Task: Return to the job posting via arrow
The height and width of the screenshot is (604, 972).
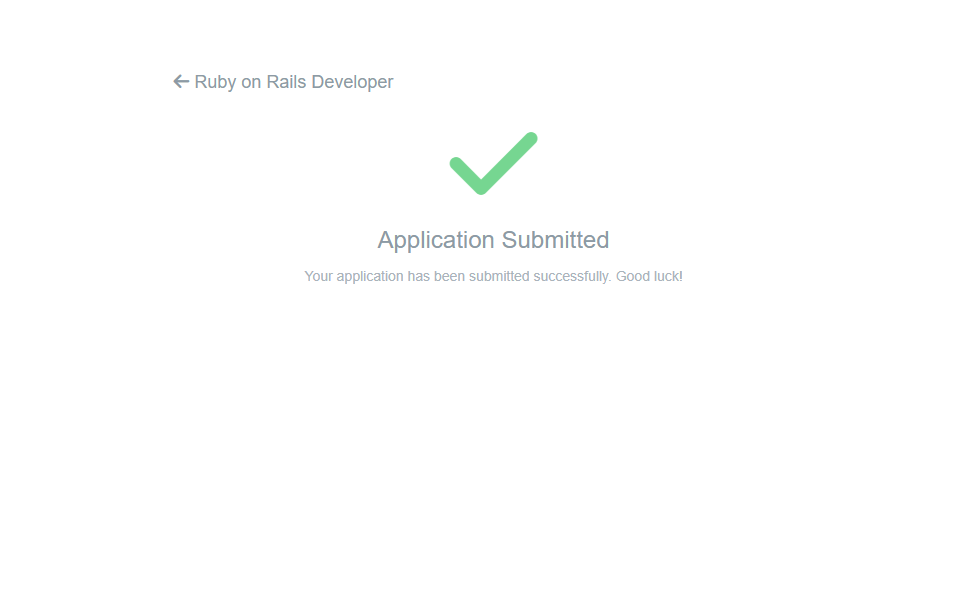Action: click(x=181, y=82)
